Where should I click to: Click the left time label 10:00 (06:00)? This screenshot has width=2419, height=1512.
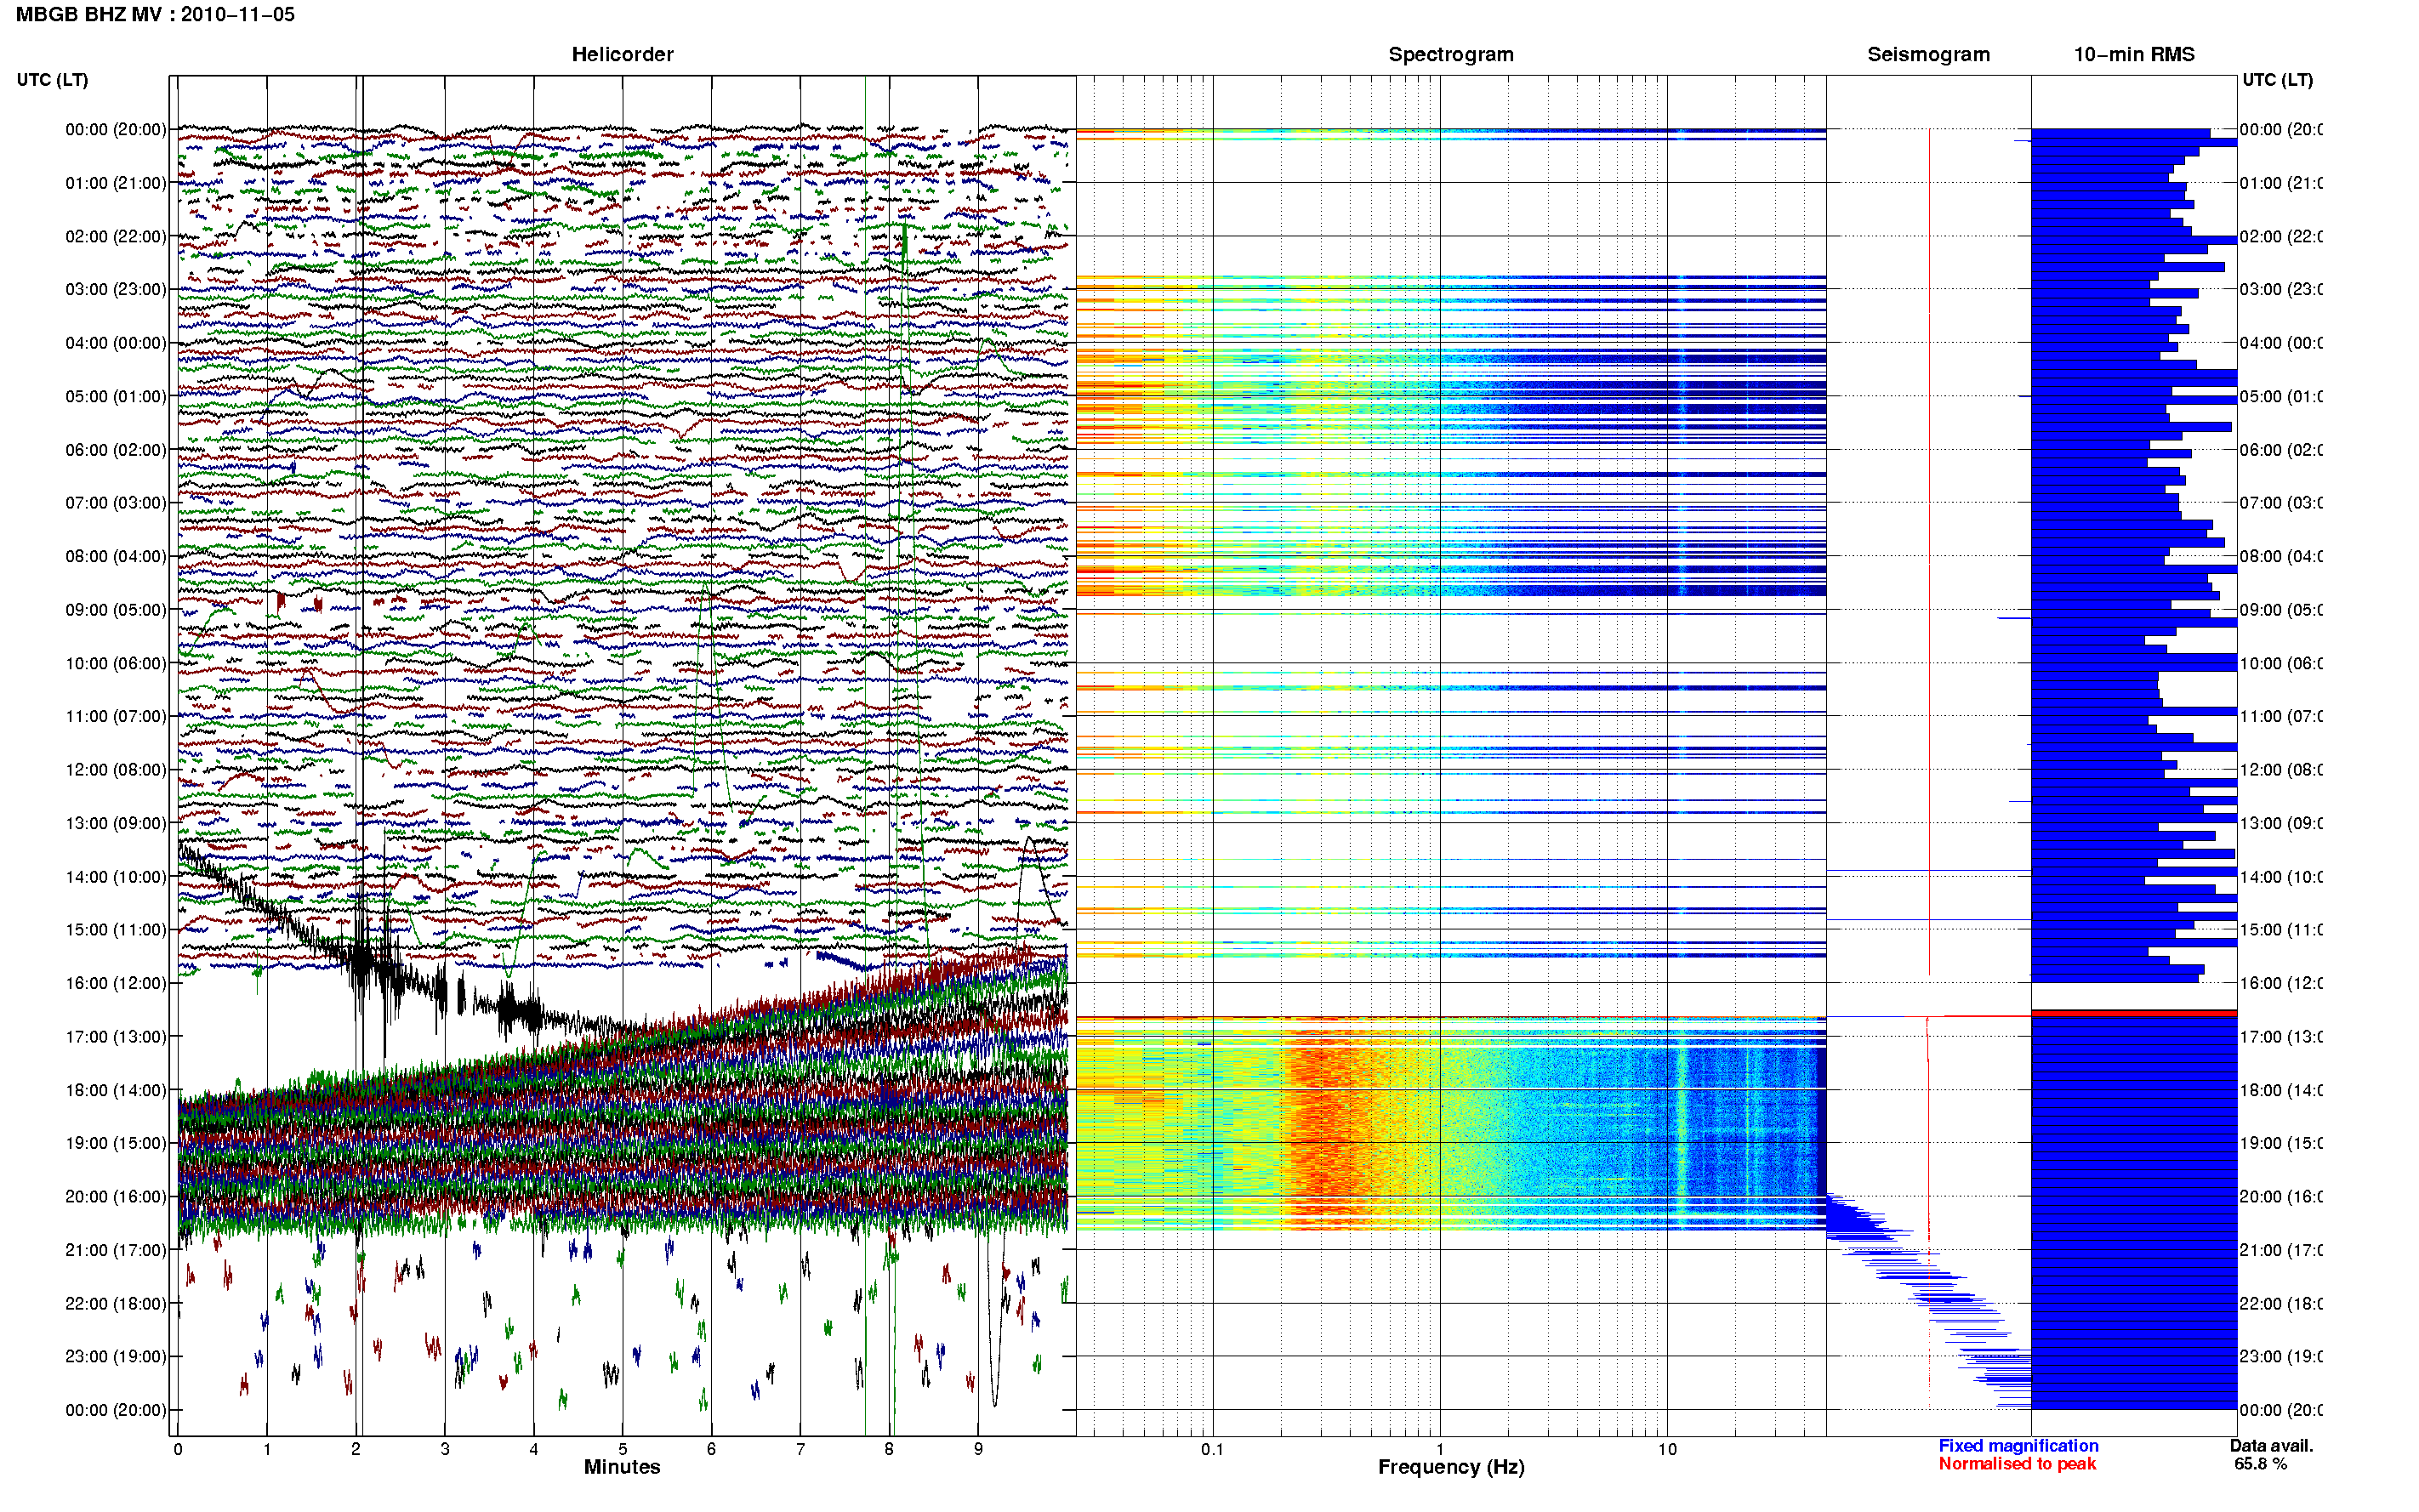point(116,663)
